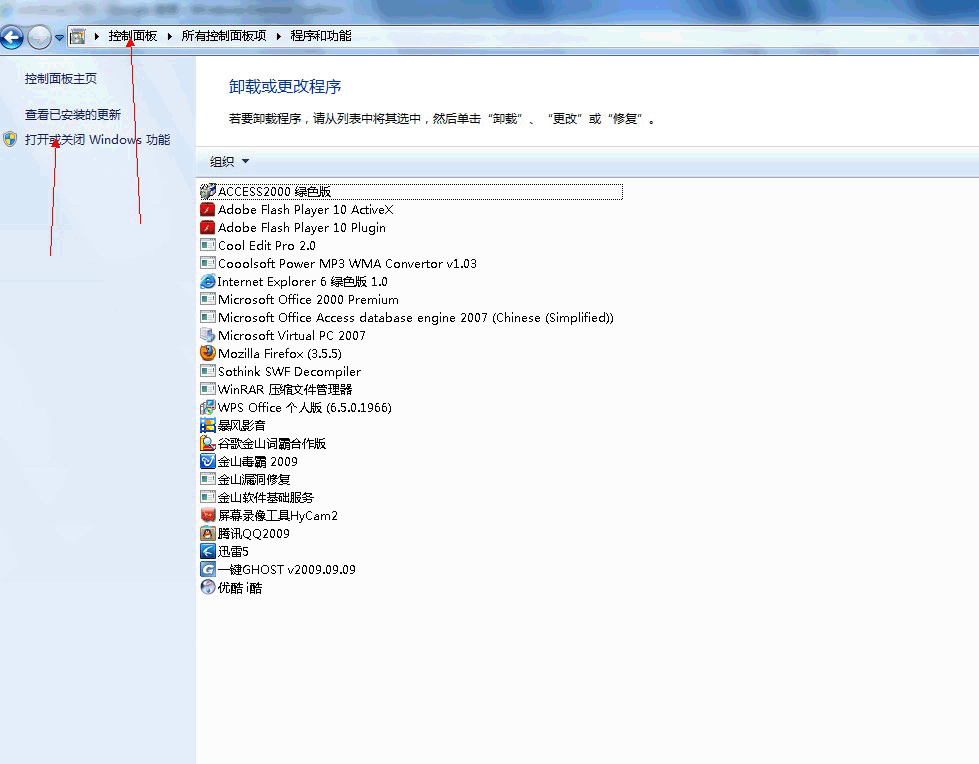
Task: Click the WinRAR 压缩文件管理器 icon
Action: (x=208, y=389)
